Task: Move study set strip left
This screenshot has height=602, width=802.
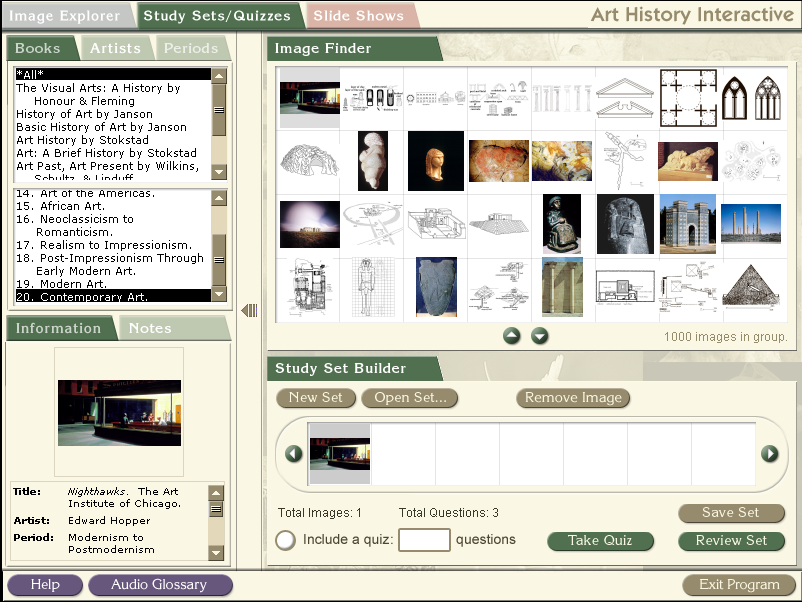Action: click(x=294, y=453)
